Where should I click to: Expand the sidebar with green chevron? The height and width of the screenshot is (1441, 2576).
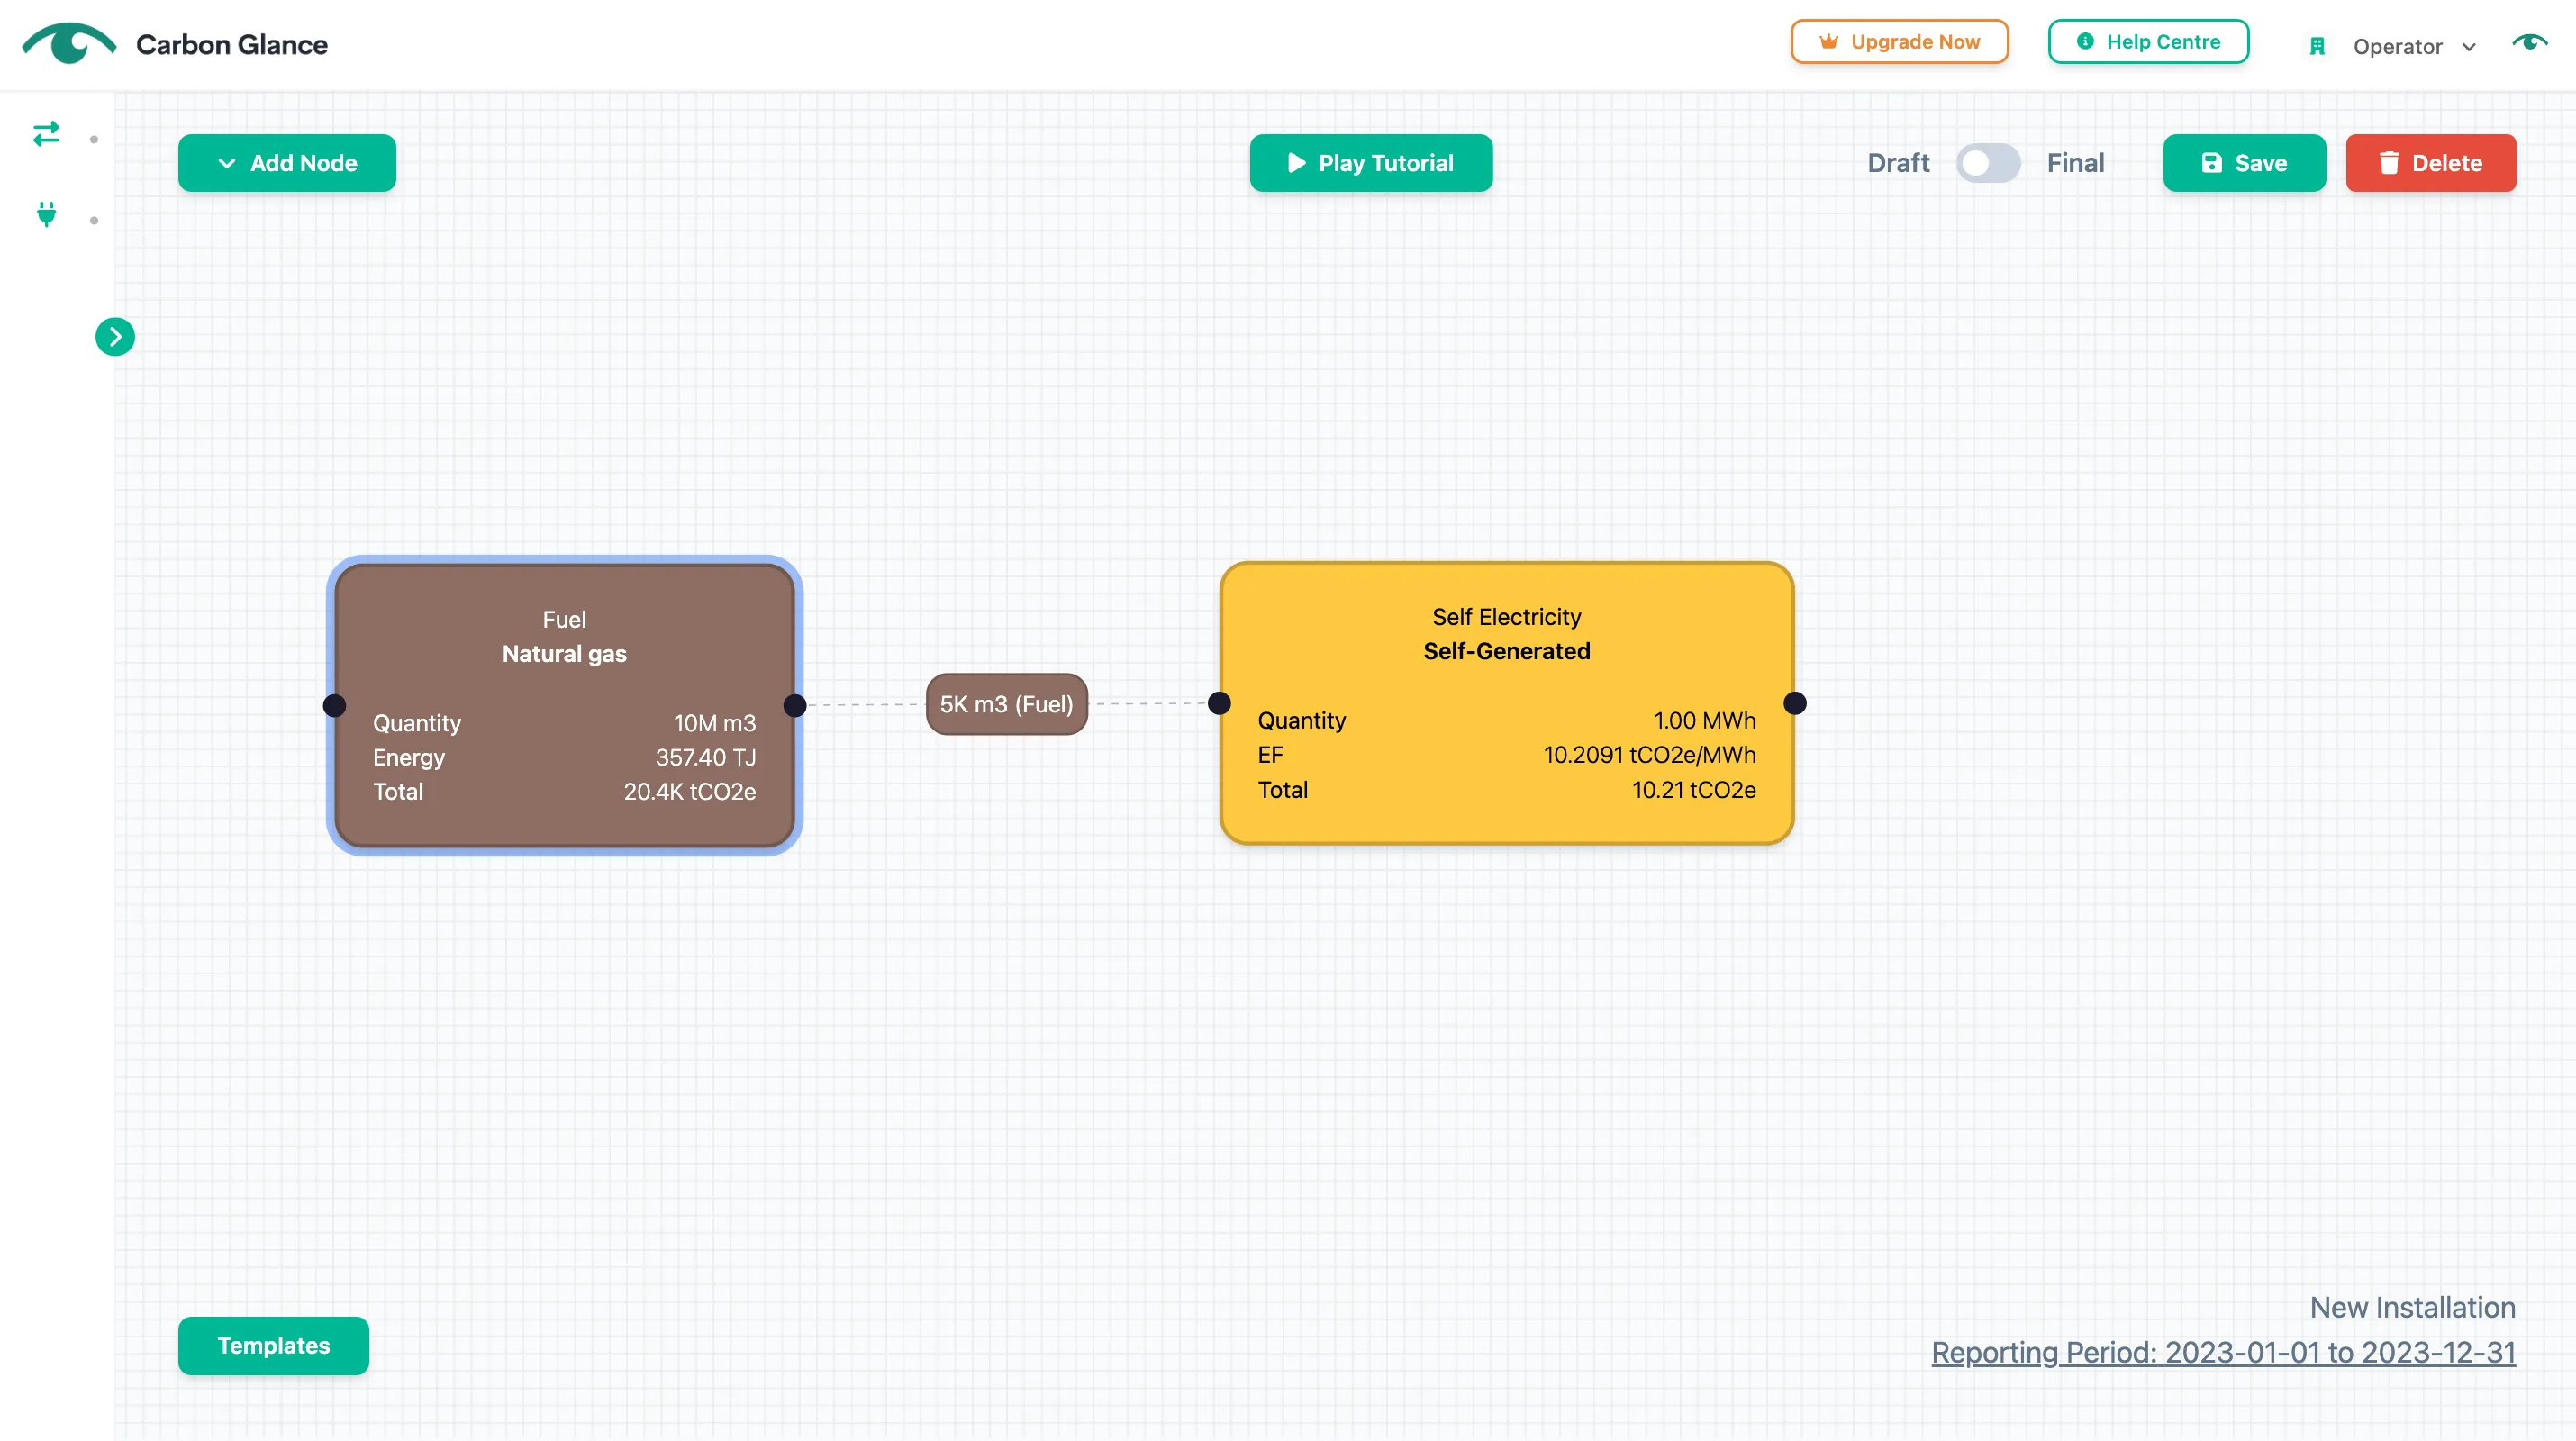point(115,337)
